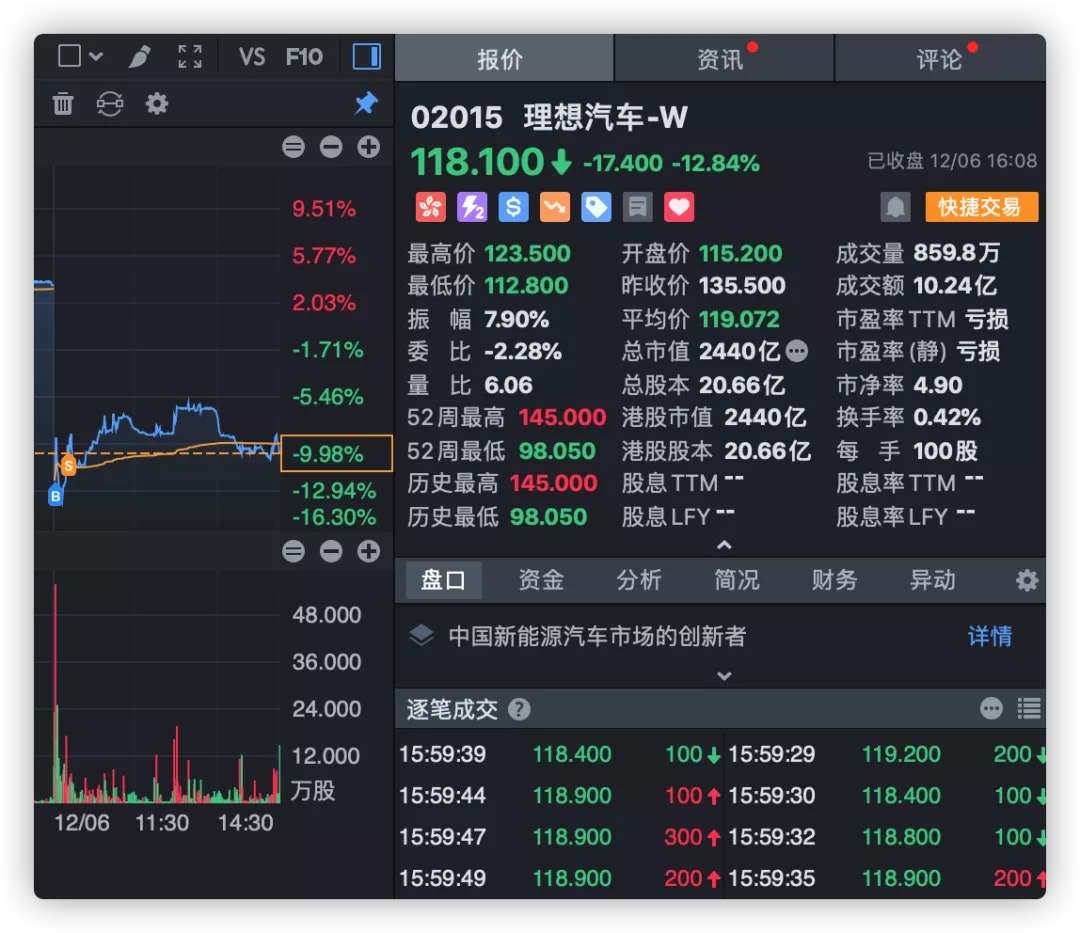
Task: Open the rectangle shape dropdown
Action: coord(81,56)
